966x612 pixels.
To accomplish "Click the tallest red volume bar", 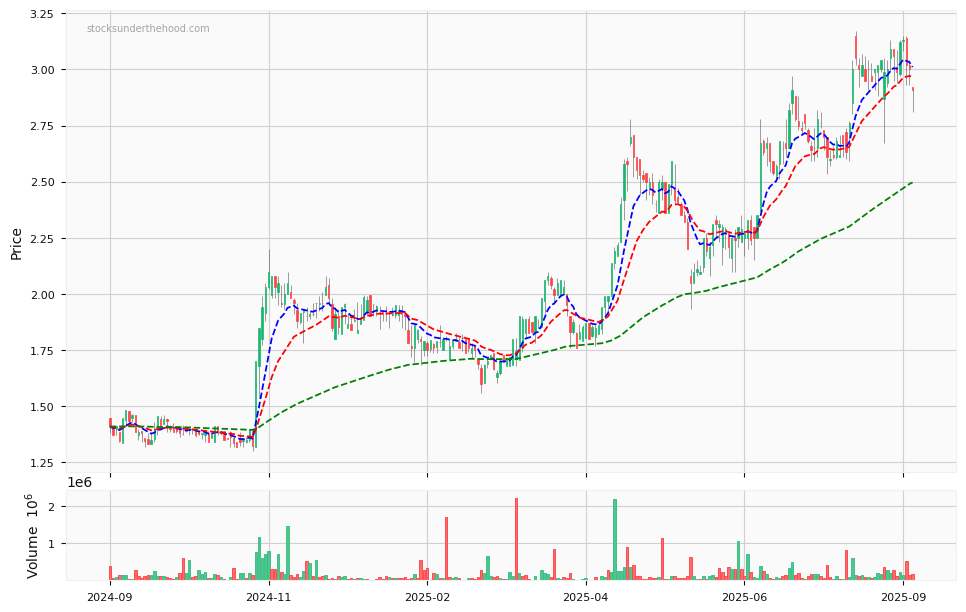I will (516, 539).
